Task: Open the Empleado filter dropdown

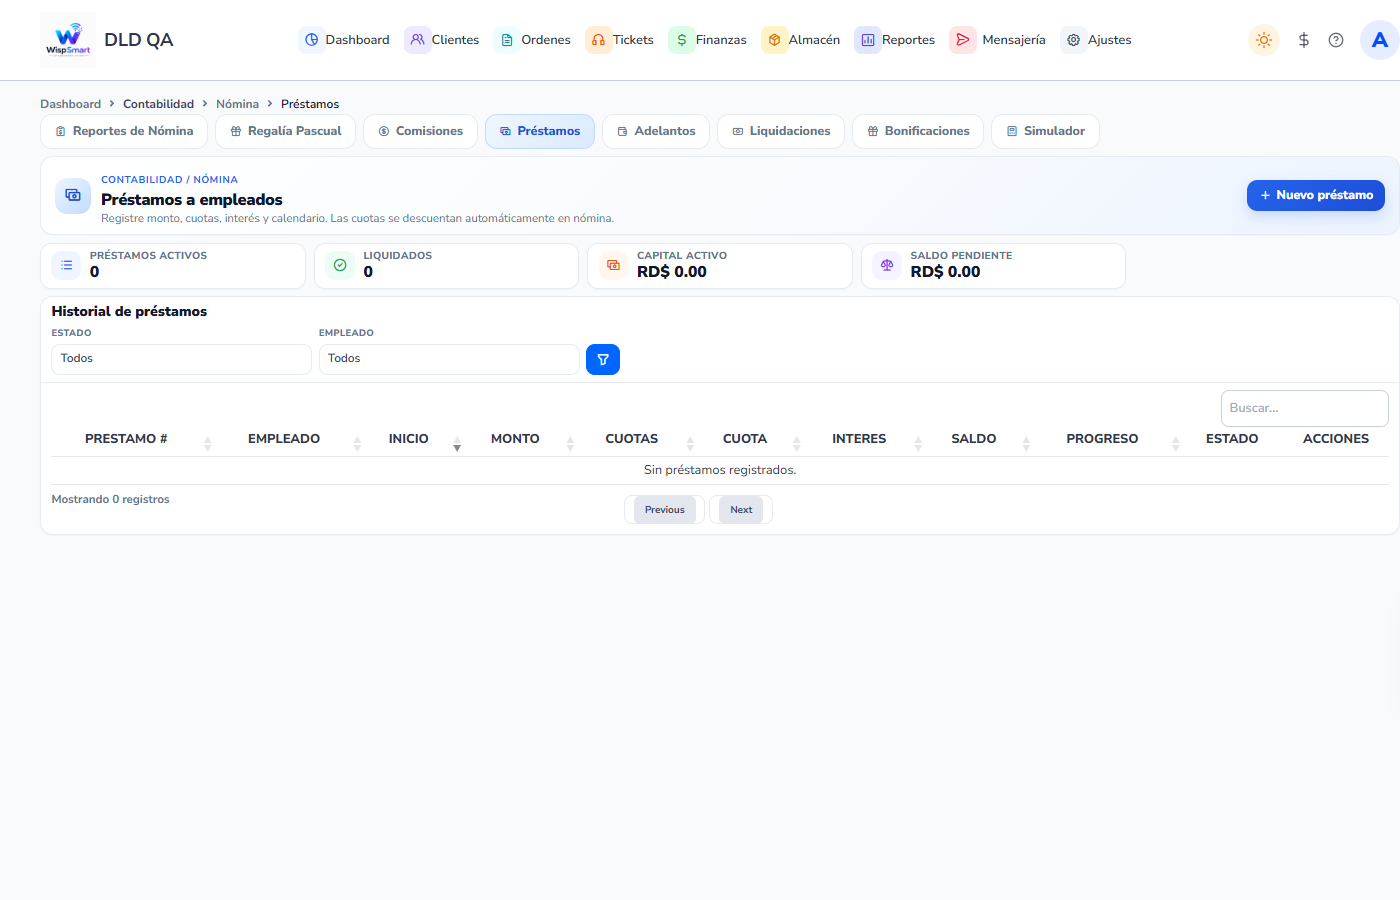Action: tap(449, 359)
